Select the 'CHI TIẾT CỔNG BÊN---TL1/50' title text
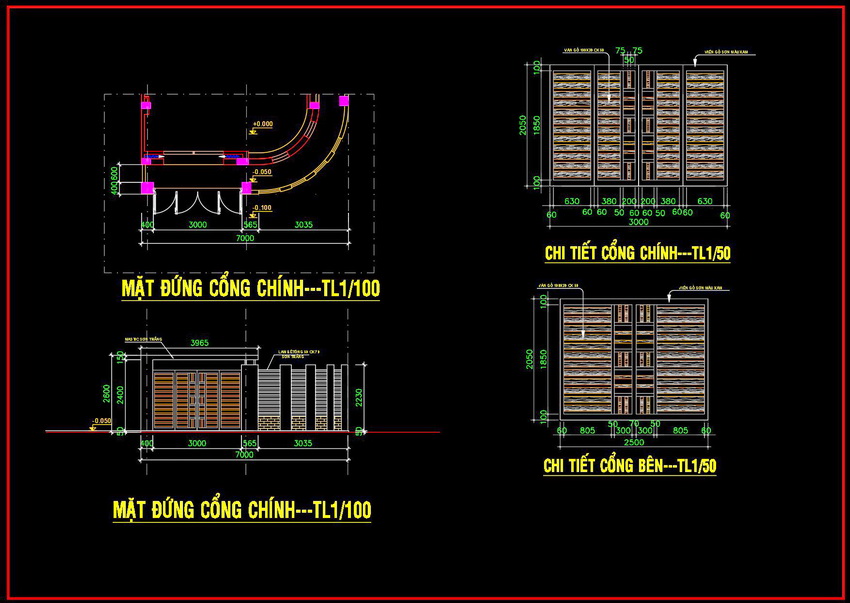This screenshot has width=850, height=603. coord(629,466)
